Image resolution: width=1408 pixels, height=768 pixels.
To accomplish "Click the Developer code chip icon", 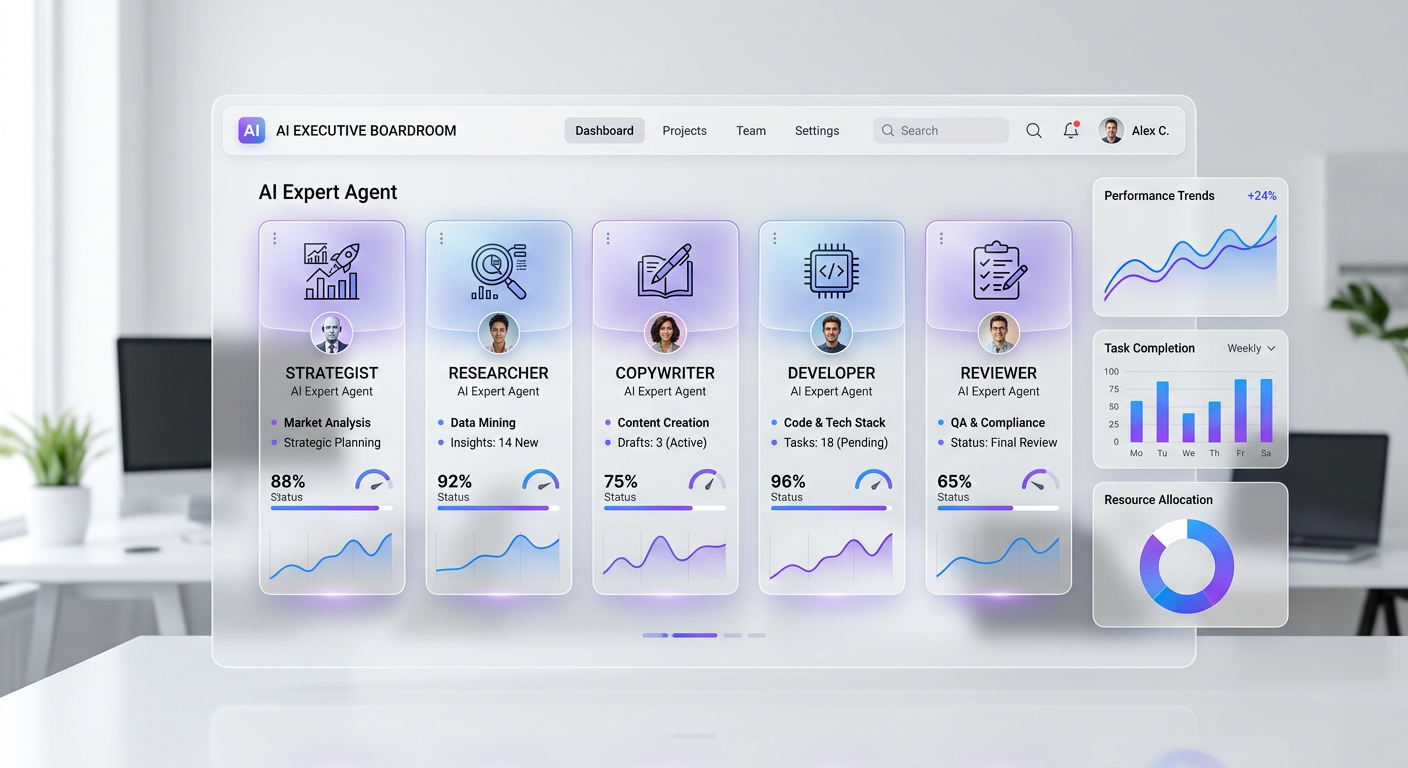I will click(x=832, y=271).
